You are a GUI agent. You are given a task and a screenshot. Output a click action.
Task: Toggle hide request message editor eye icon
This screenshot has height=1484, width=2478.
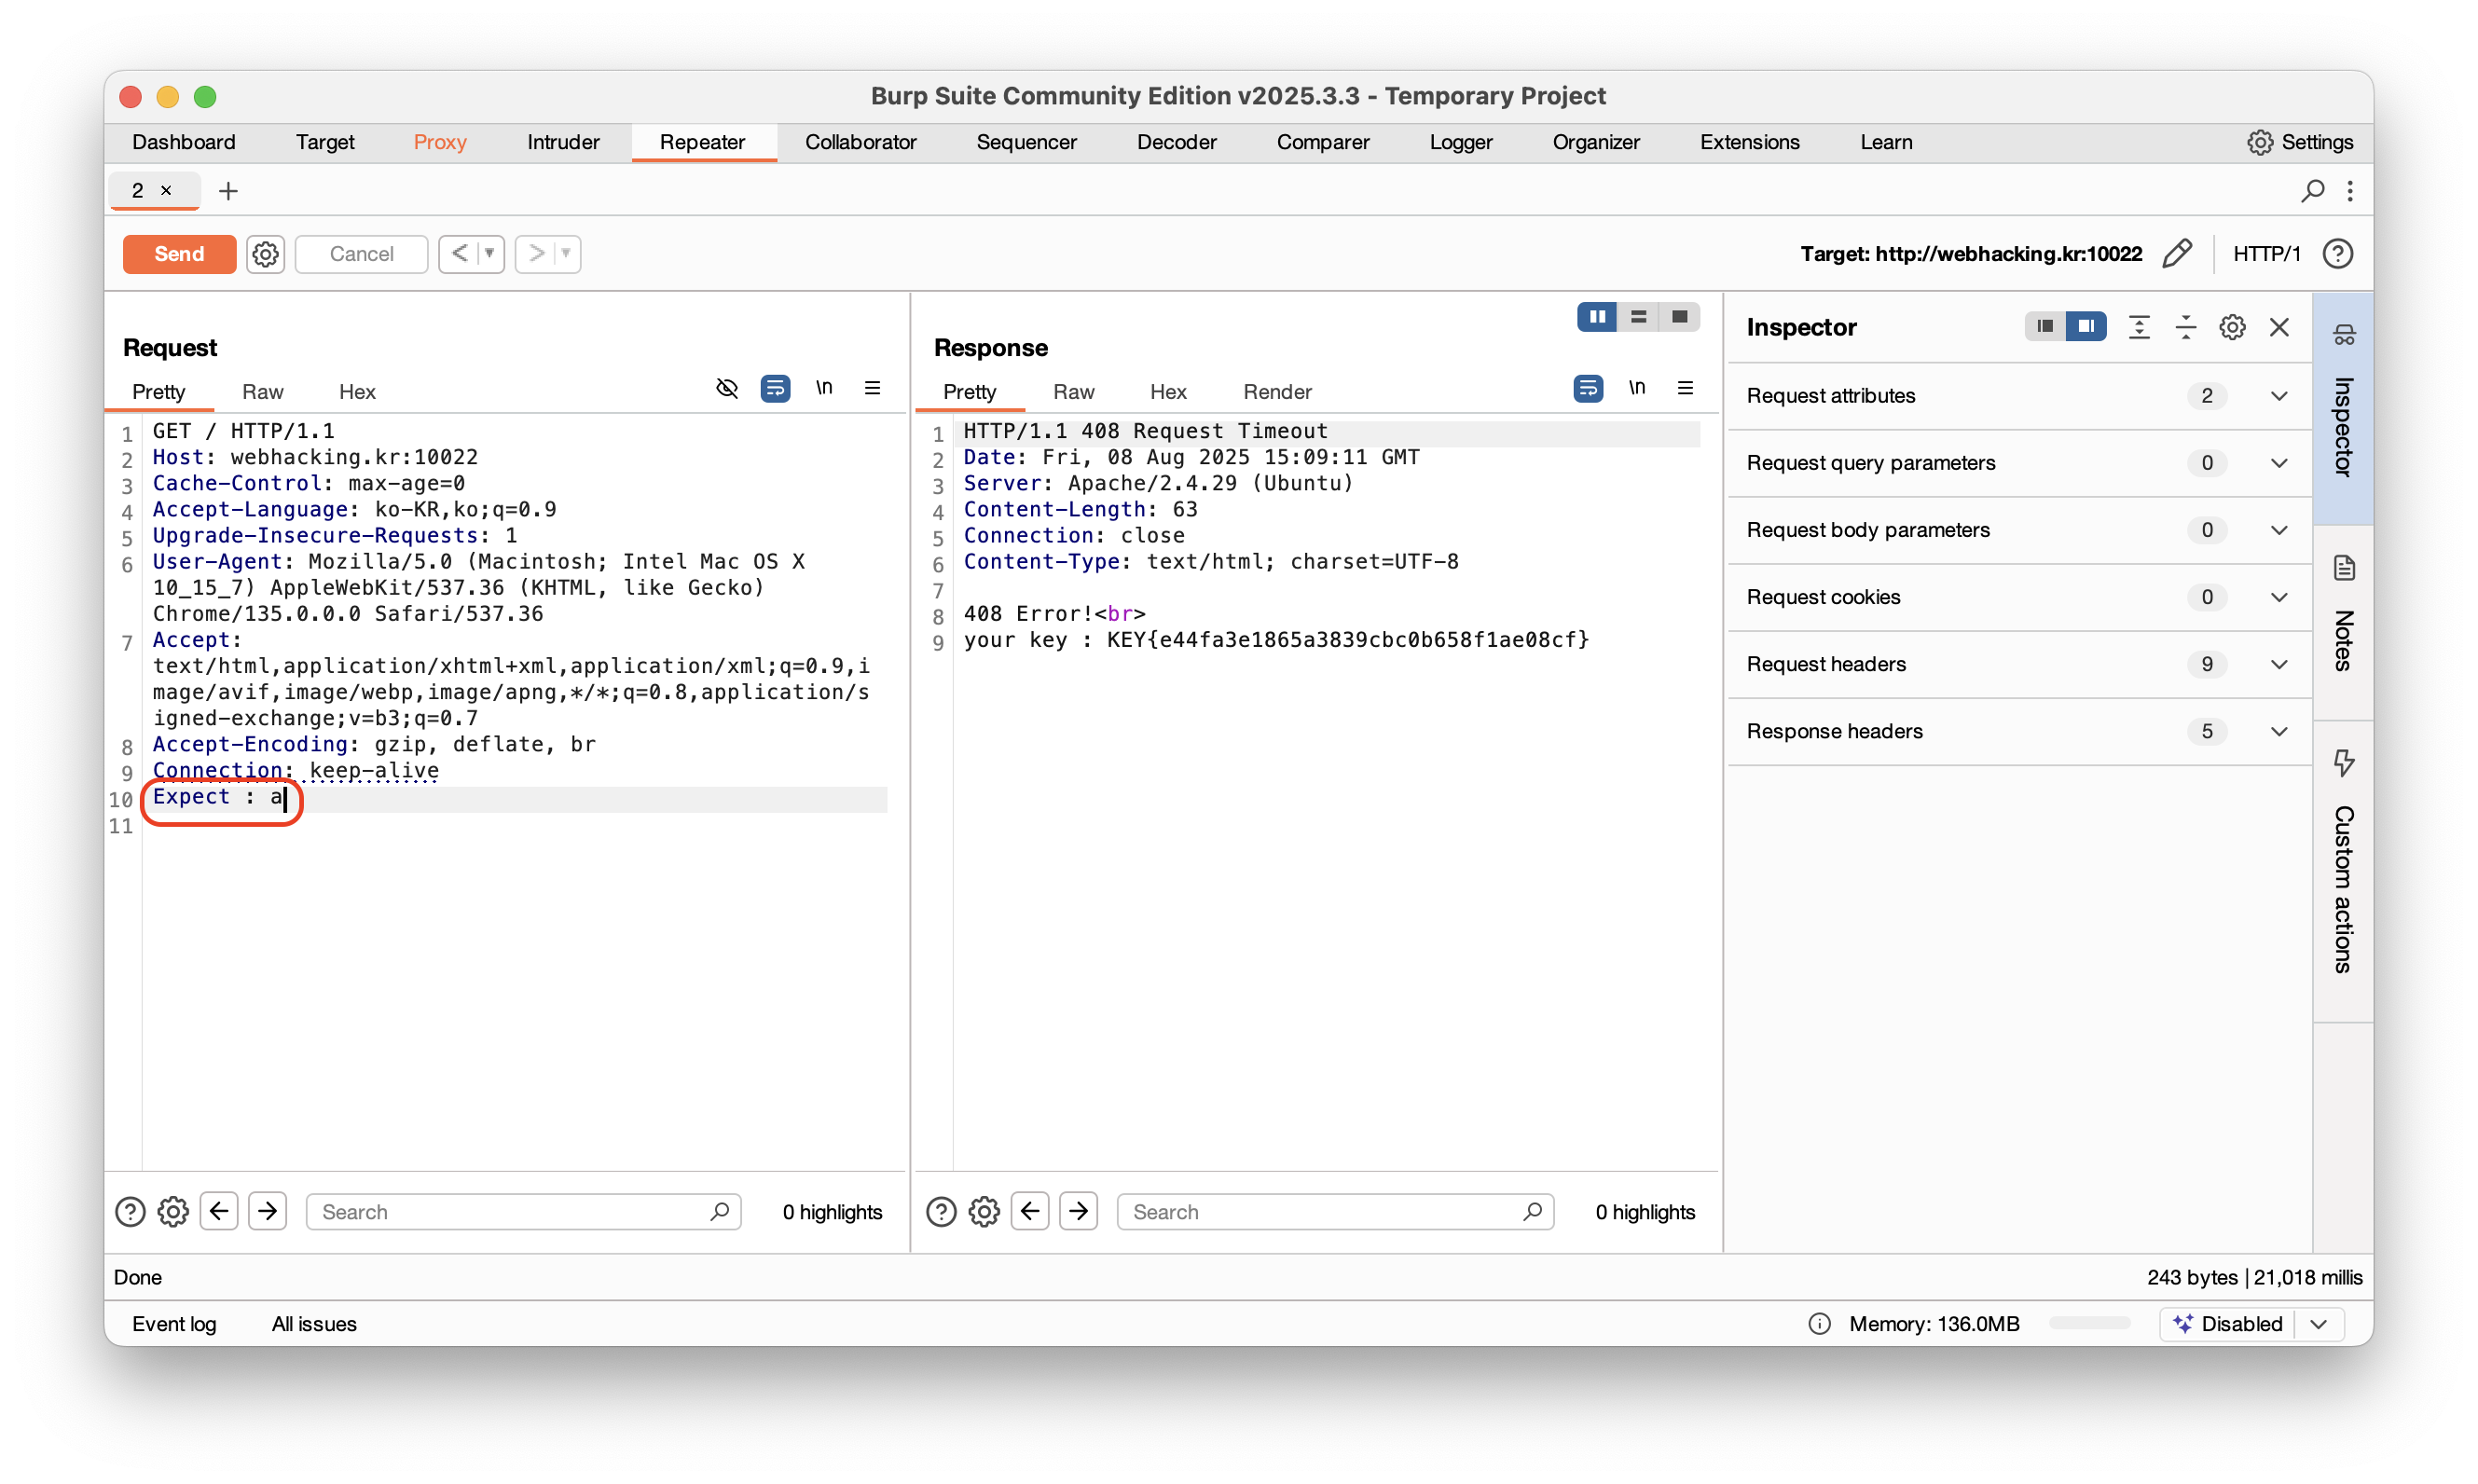727,388
